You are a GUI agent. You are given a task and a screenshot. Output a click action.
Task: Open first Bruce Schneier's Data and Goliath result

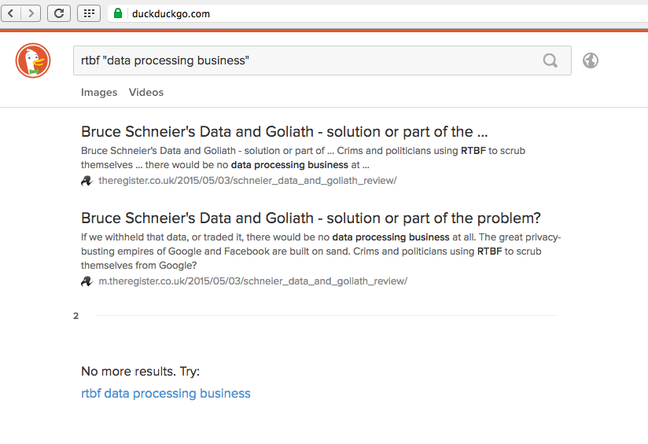click(284, 131)
